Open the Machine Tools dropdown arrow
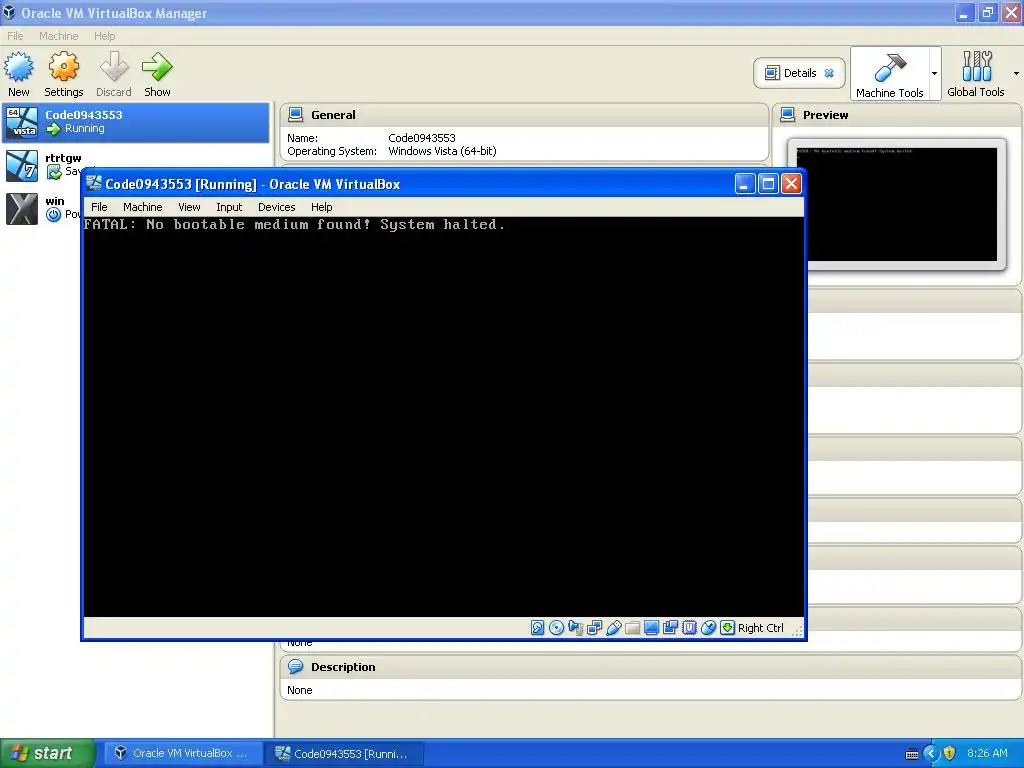 [935, 73]
